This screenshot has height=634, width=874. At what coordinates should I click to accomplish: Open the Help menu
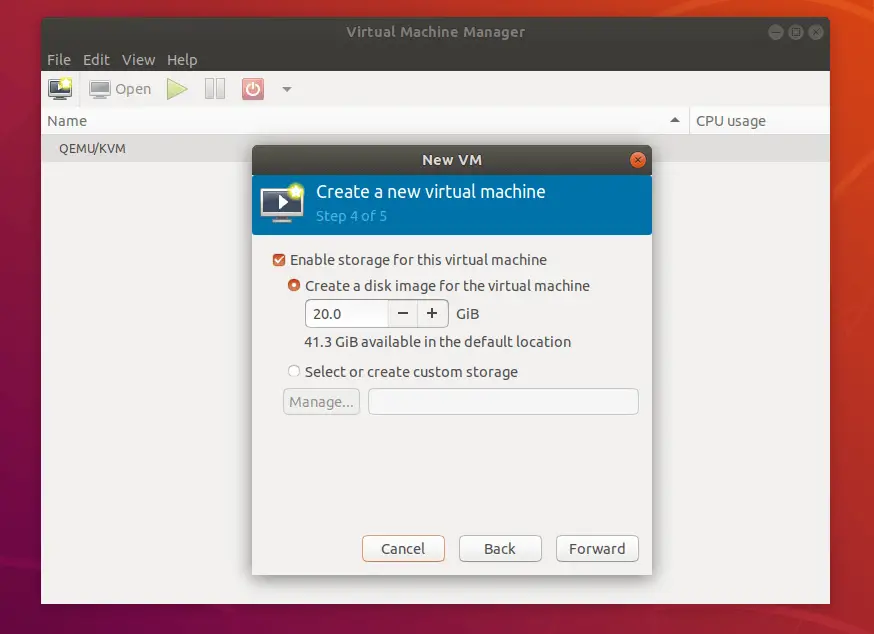tap(182, 60)
